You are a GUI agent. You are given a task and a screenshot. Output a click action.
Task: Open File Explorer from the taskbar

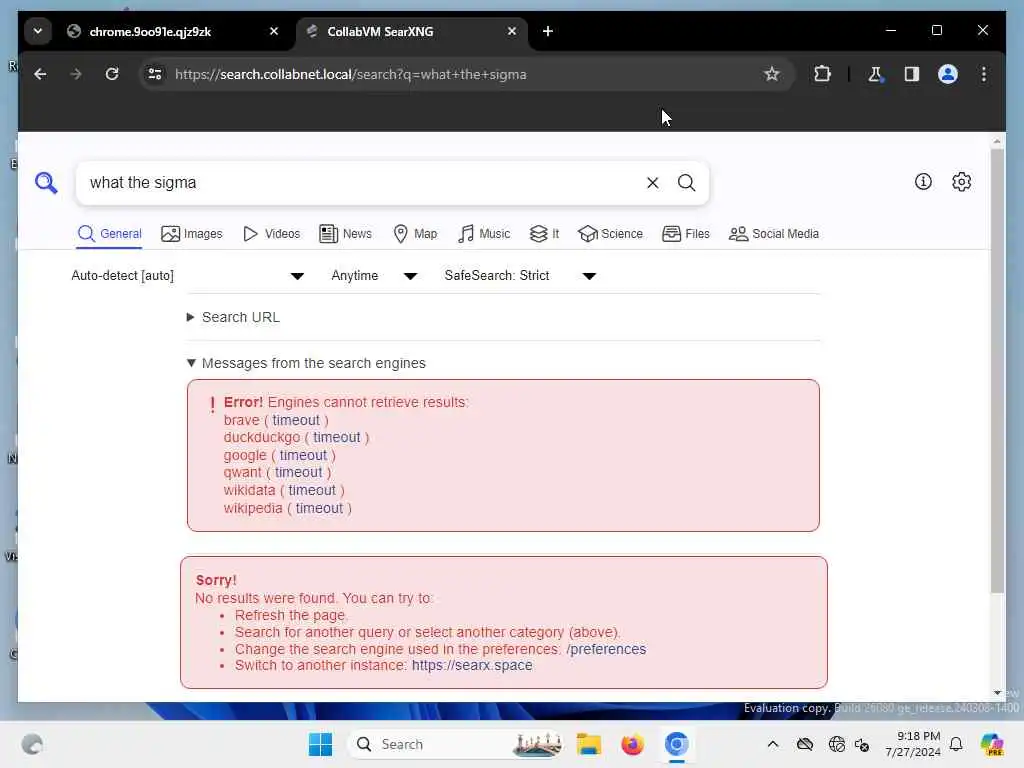pyautogui.click(x=588, y=744)
